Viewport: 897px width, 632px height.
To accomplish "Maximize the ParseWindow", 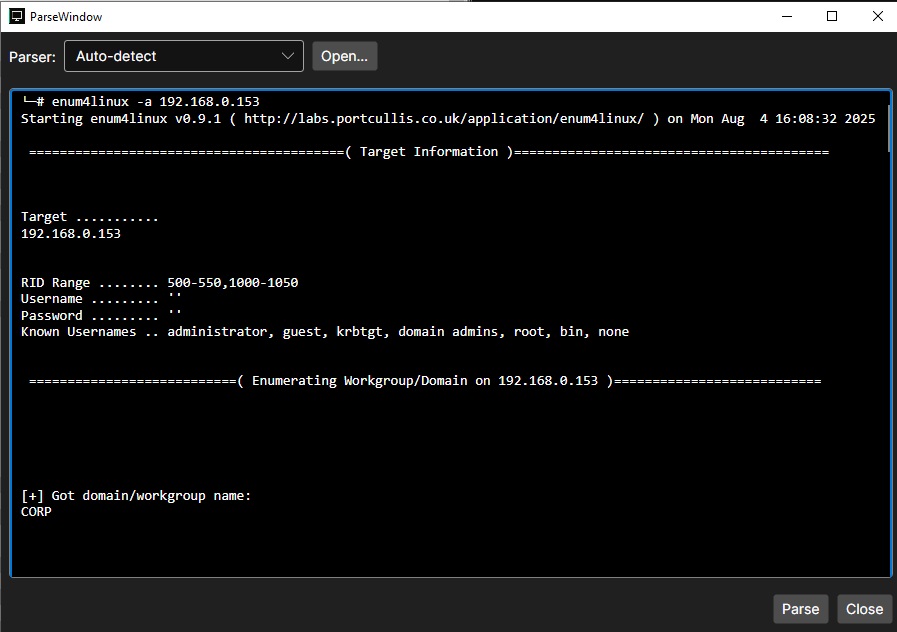I will pyautogui.click(x=832, y=16).
